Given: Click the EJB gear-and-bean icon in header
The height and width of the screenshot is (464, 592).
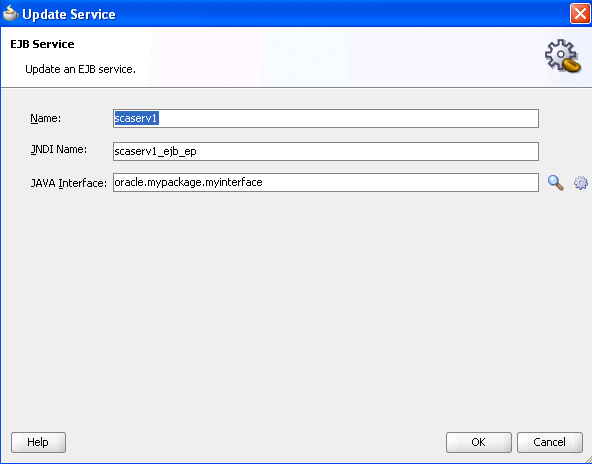Looking at the screenshot, I should pyautogui.click(x=563, y=56).
